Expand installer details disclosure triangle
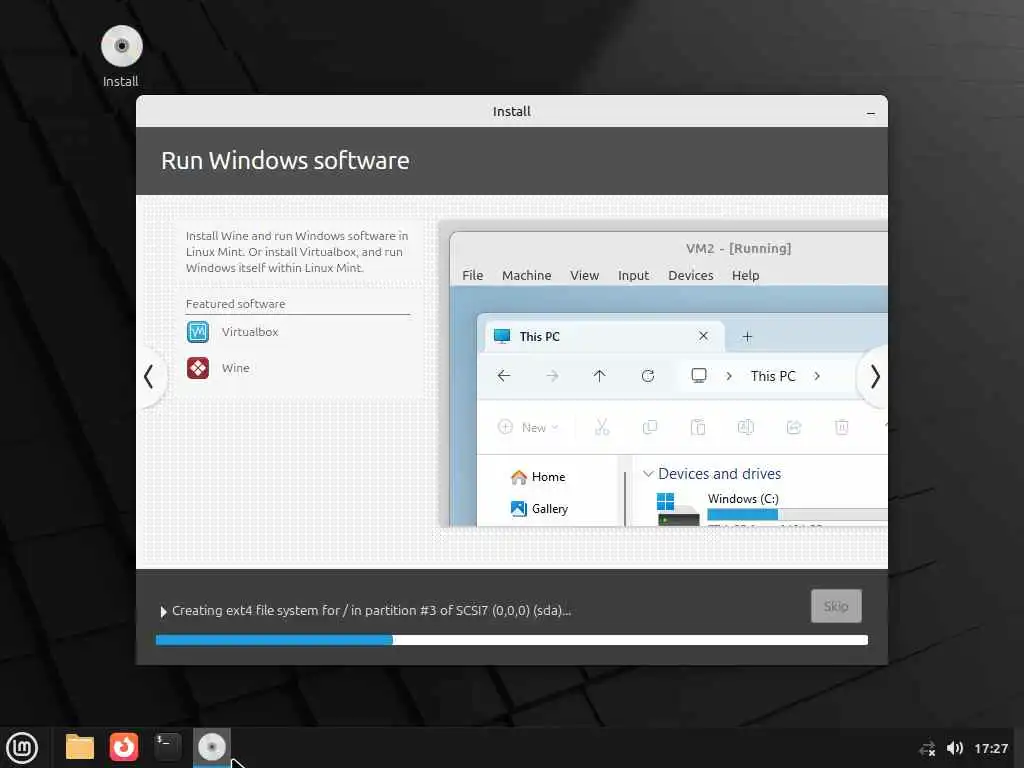Image resolution: width=1024 pixels, height=768 pixels. pos(163,611)
